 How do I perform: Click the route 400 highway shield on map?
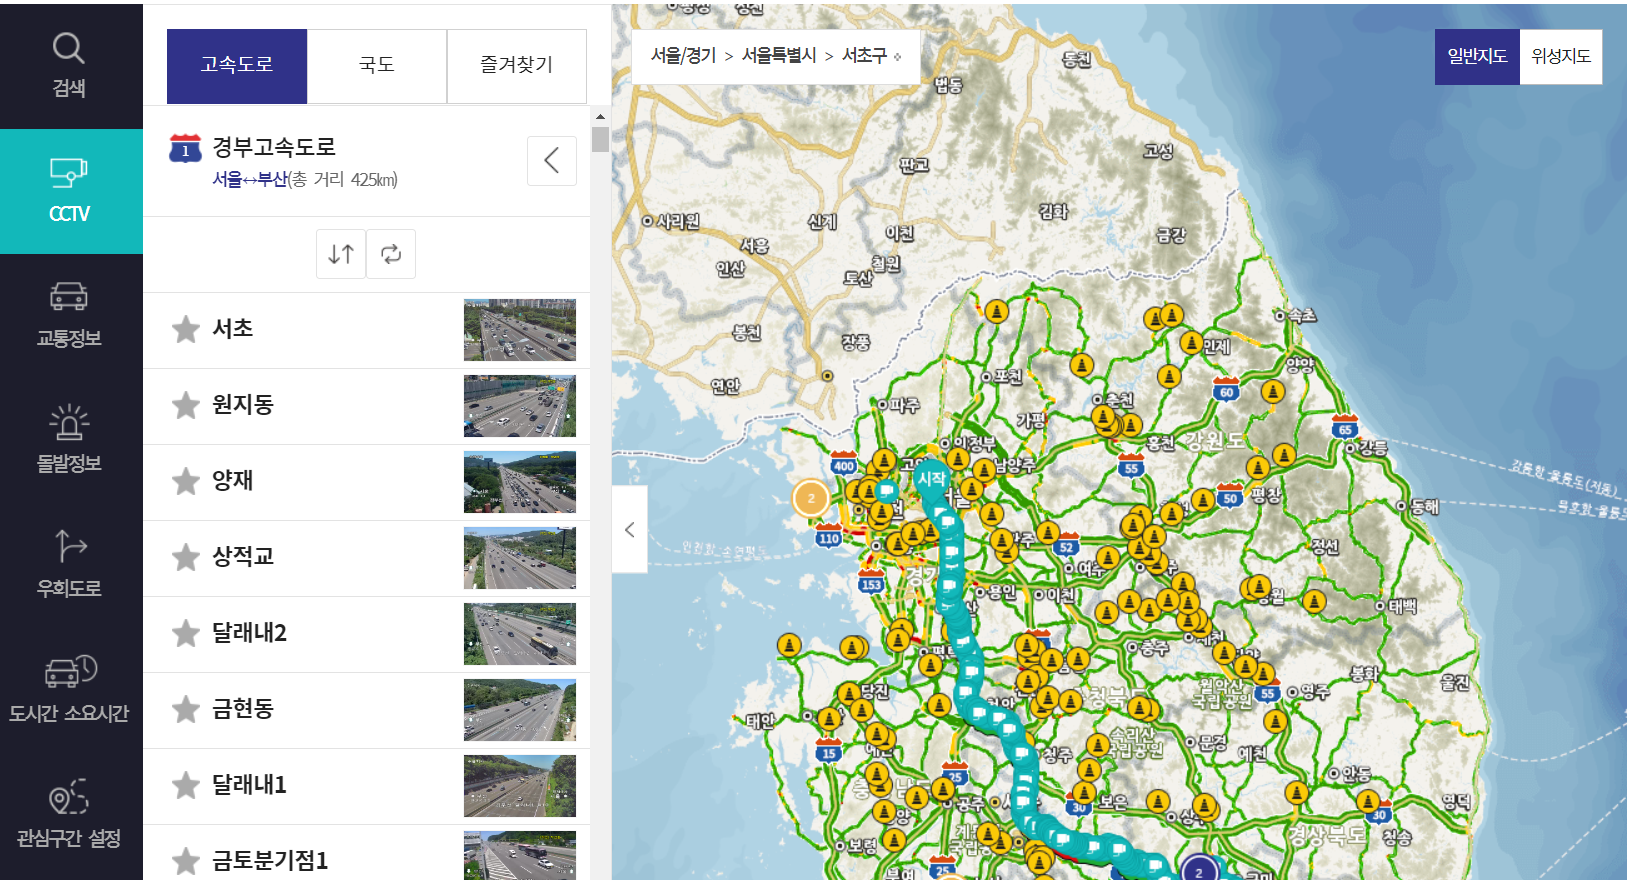[844, 464]
